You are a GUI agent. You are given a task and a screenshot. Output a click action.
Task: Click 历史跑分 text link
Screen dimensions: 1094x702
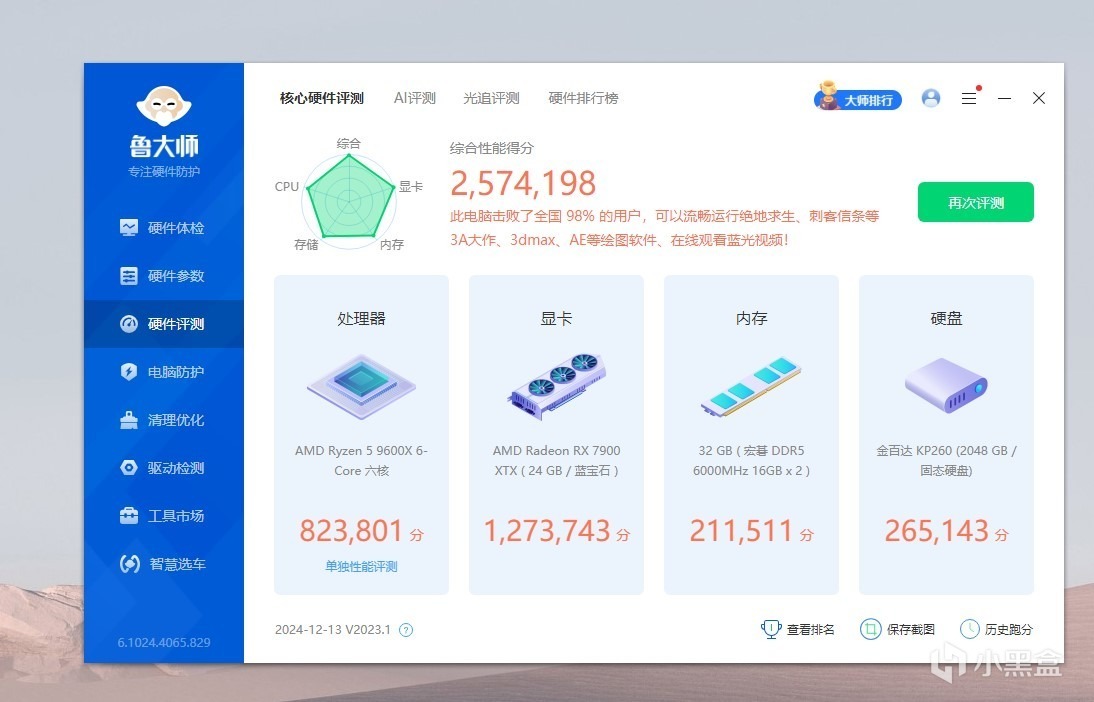(1009, 629)
